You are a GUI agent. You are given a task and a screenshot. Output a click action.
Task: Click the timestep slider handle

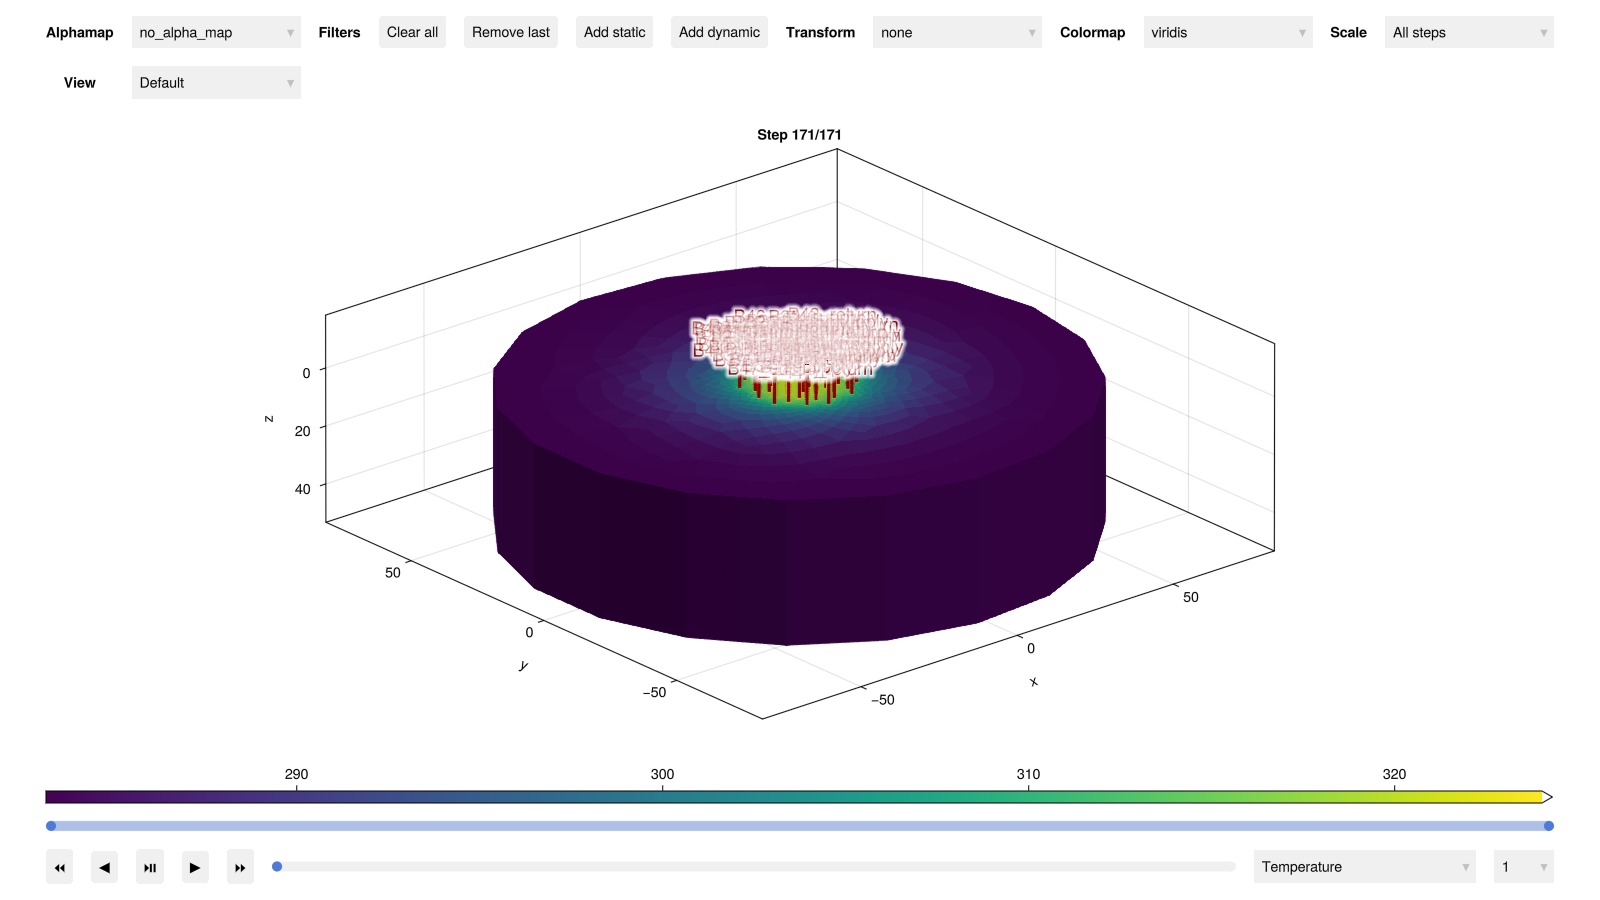[277, 867]
